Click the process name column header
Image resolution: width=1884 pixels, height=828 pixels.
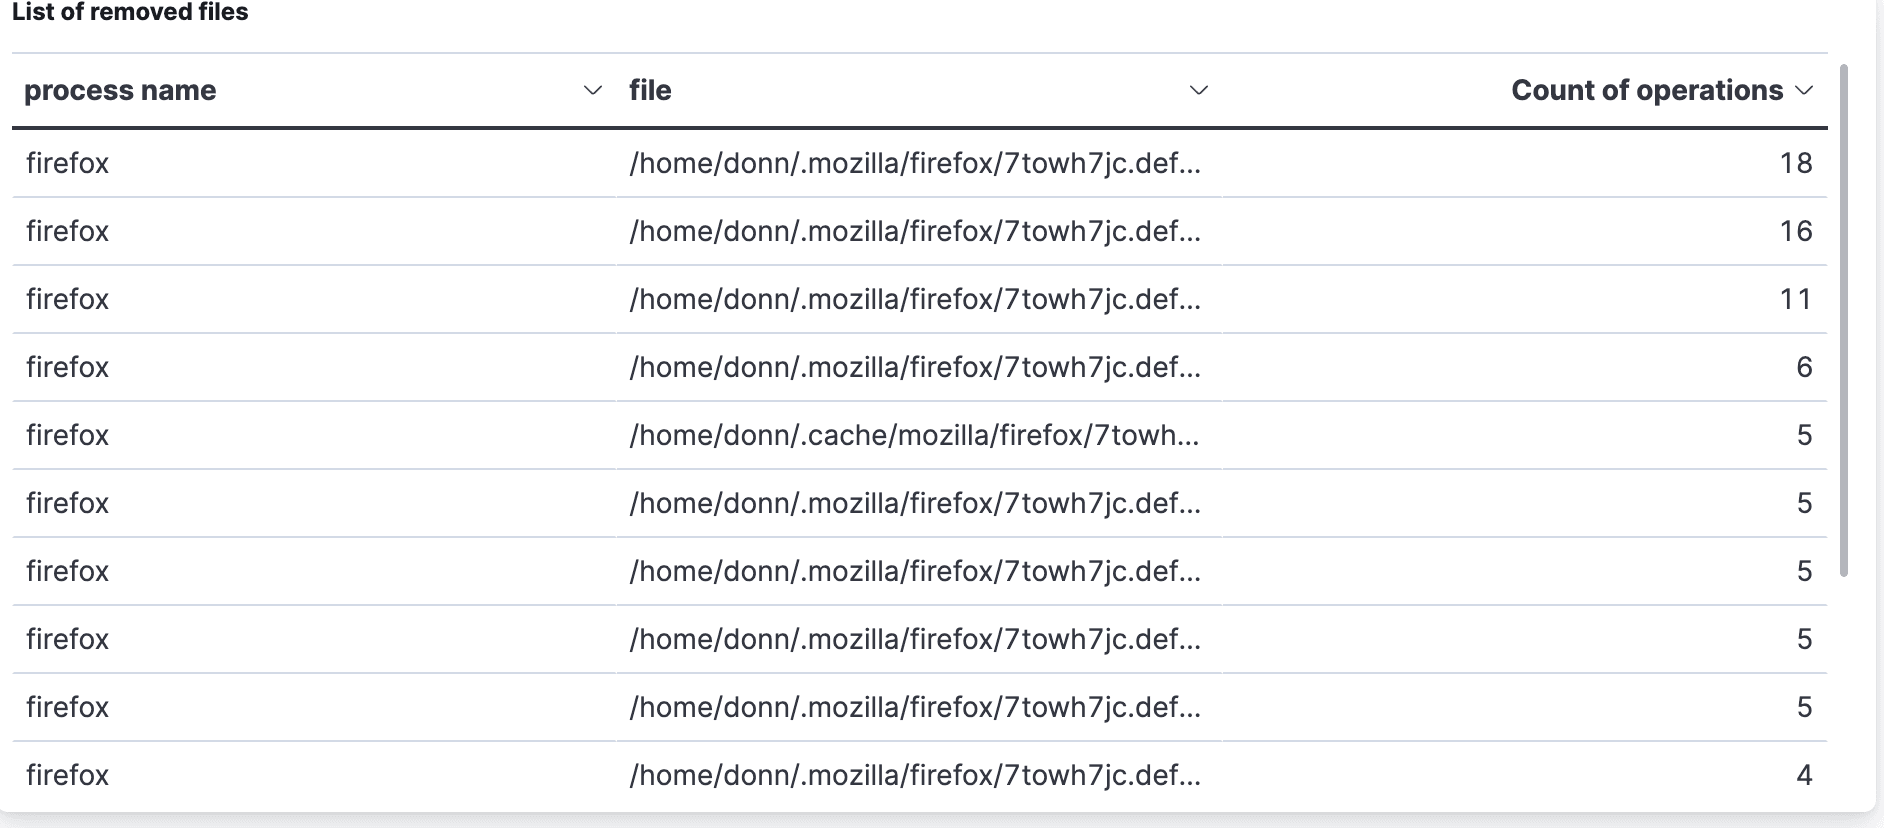(x=120, y=91)
